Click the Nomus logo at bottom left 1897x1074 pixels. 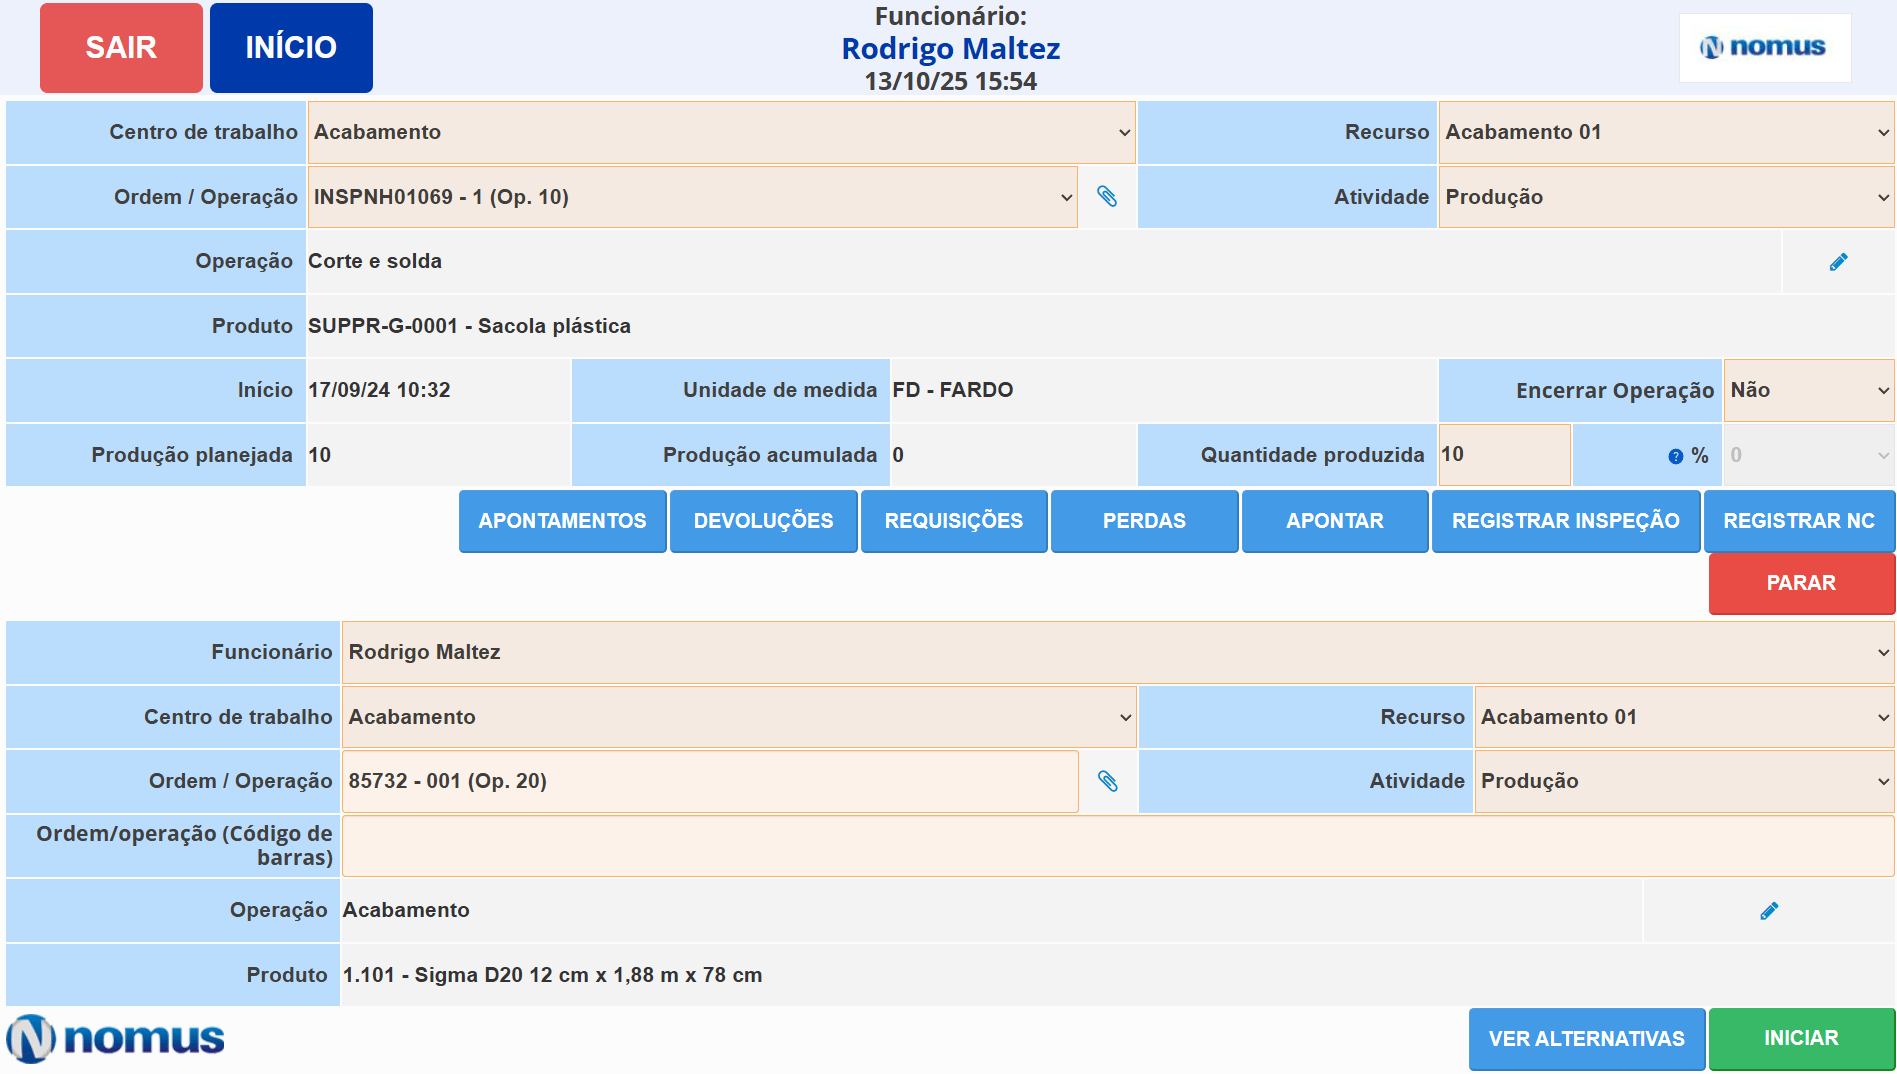click(115, 1039)
